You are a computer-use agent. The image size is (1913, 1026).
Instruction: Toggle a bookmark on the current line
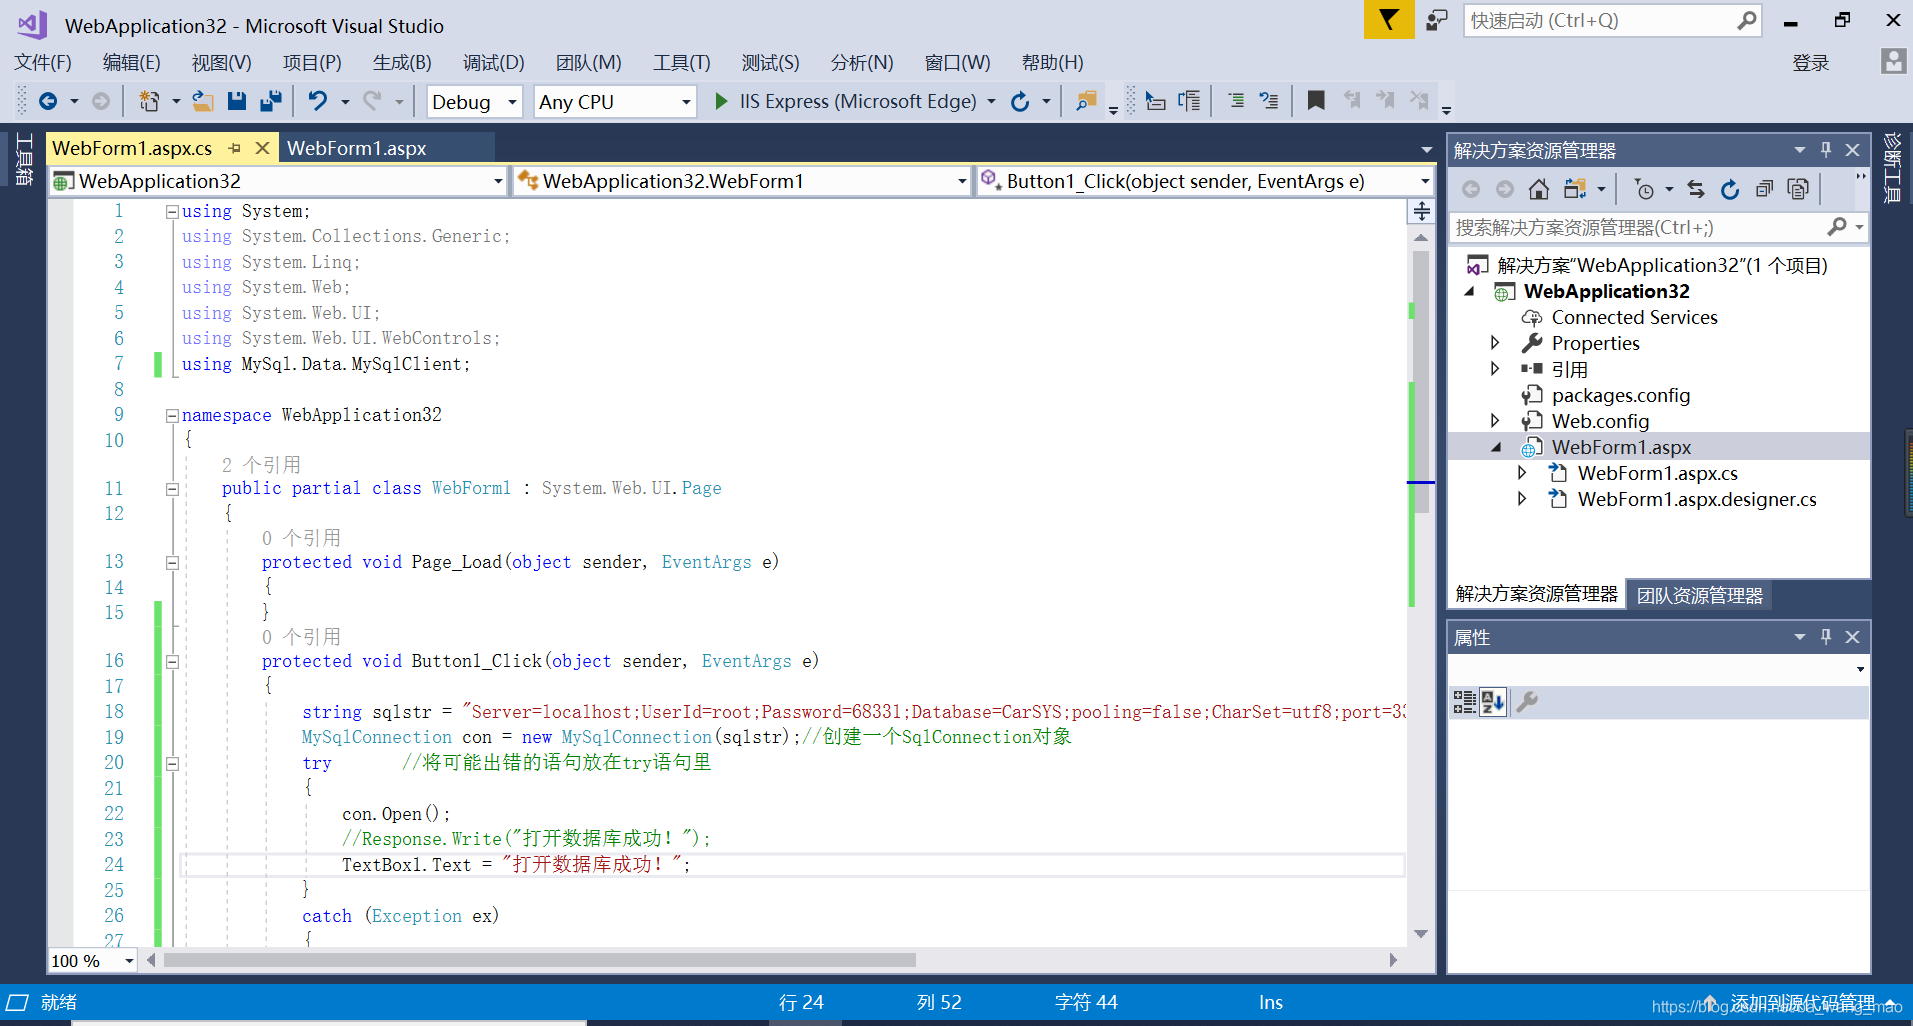pyautogui.click(x=1316, y=100)
